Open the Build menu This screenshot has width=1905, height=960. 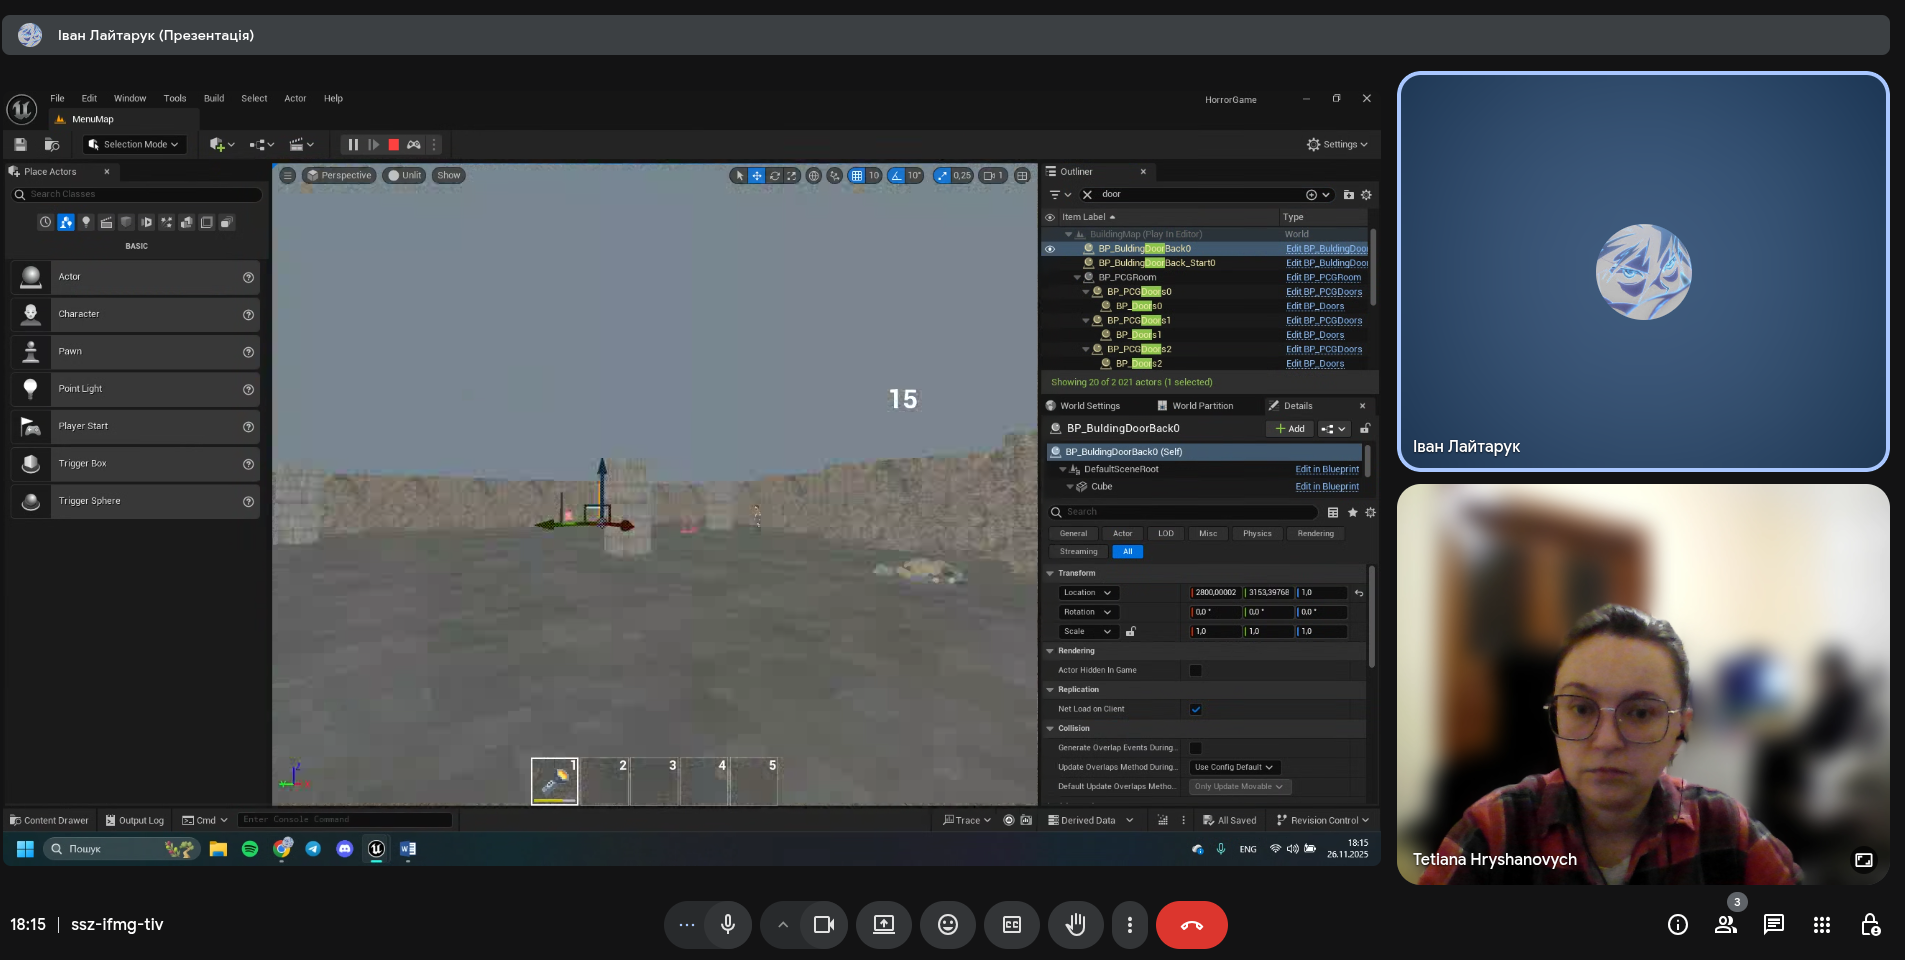coord(214,99)
